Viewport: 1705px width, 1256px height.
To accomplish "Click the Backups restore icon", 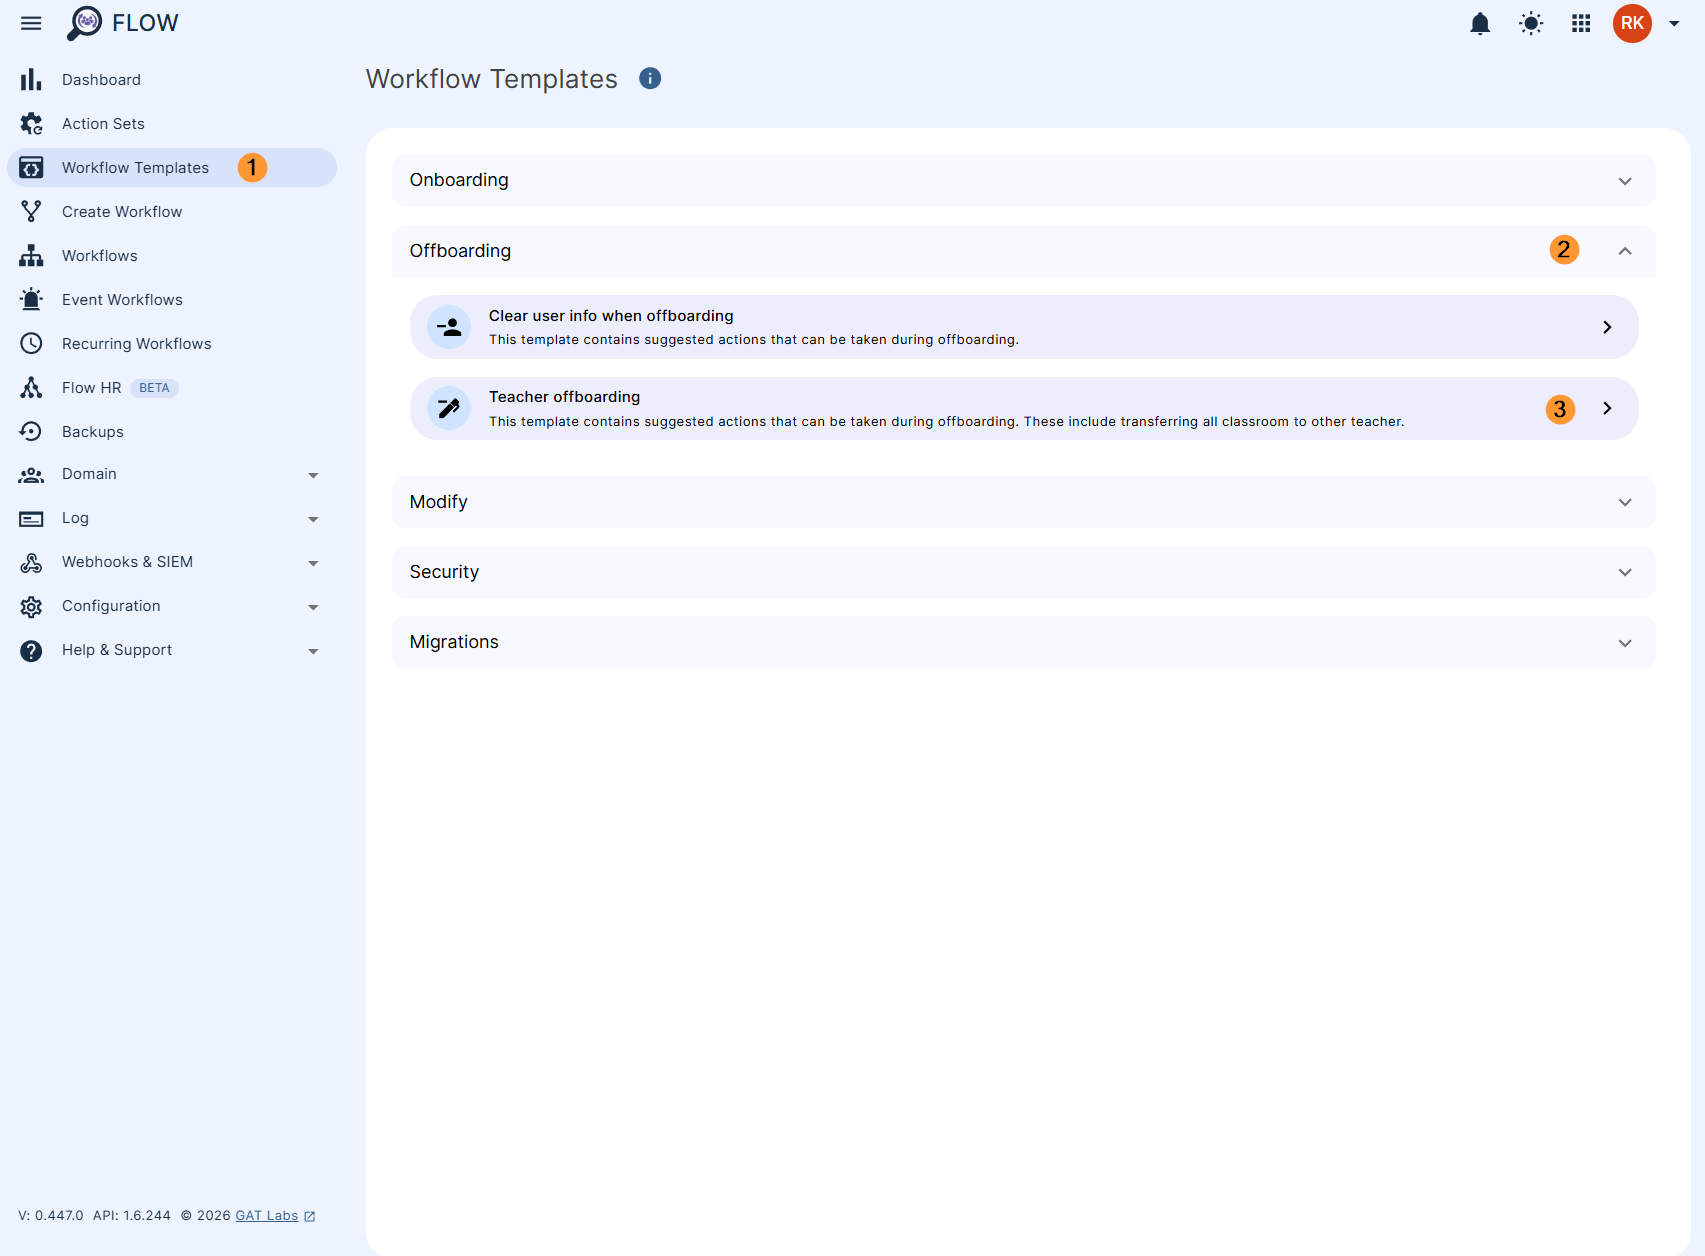I will 31,431.
